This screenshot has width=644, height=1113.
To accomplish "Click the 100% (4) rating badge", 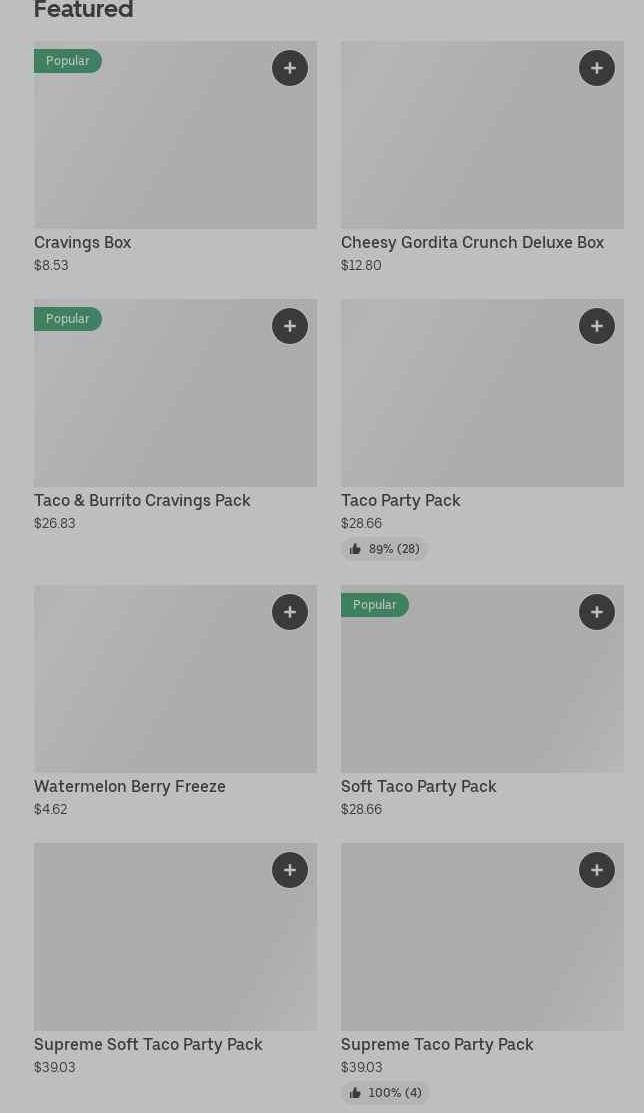I will [x=385, y=1093].
